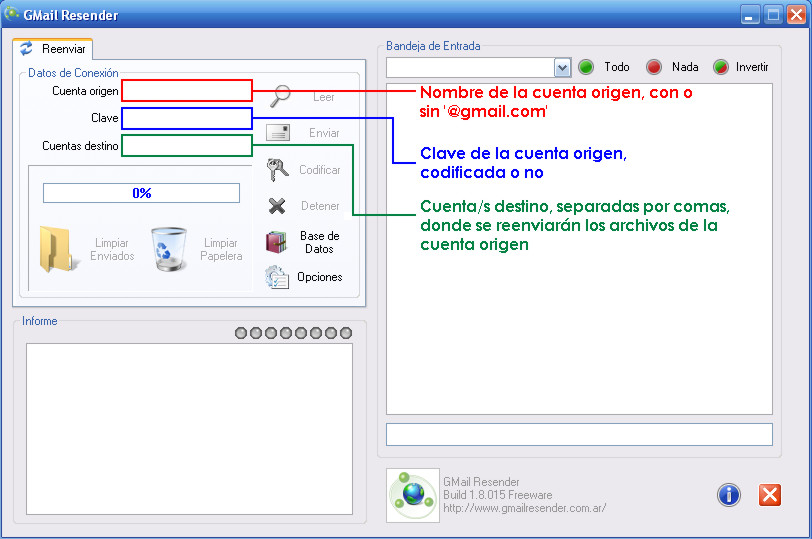
Task: Click Limpiar Enviados folder icon
Action: coord(56,249)
